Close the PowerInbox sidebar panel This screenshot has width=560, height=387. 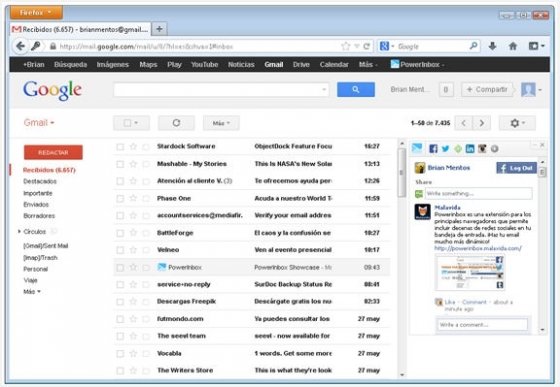[542, 145]
